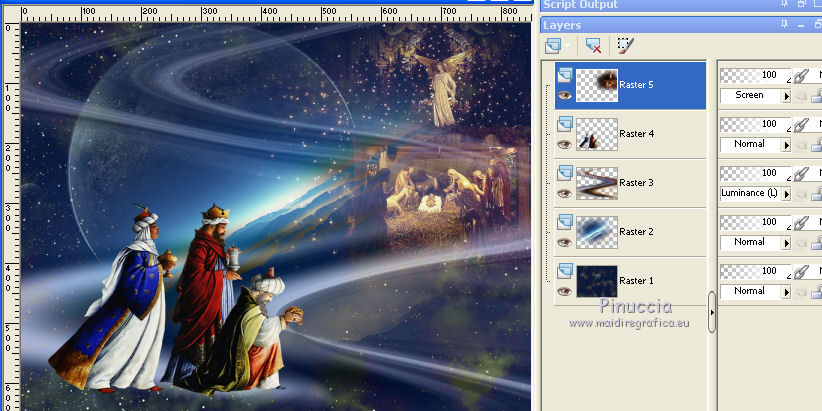The width and height of the screenshot is (822, 411).
Task: Toggle the link icon for Raster 2
Action: pyautogui.click(x=802, y=223)
